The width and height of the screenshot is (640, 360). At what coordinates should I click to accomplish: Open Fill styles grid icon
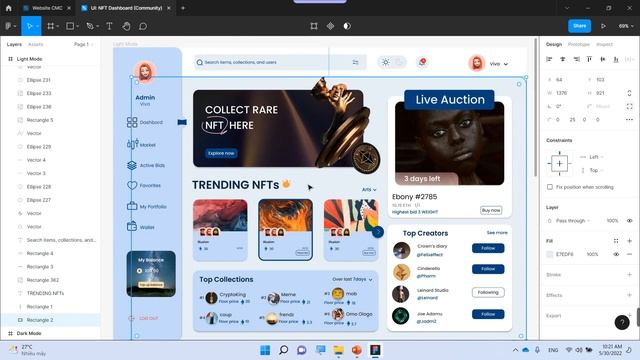616,241
